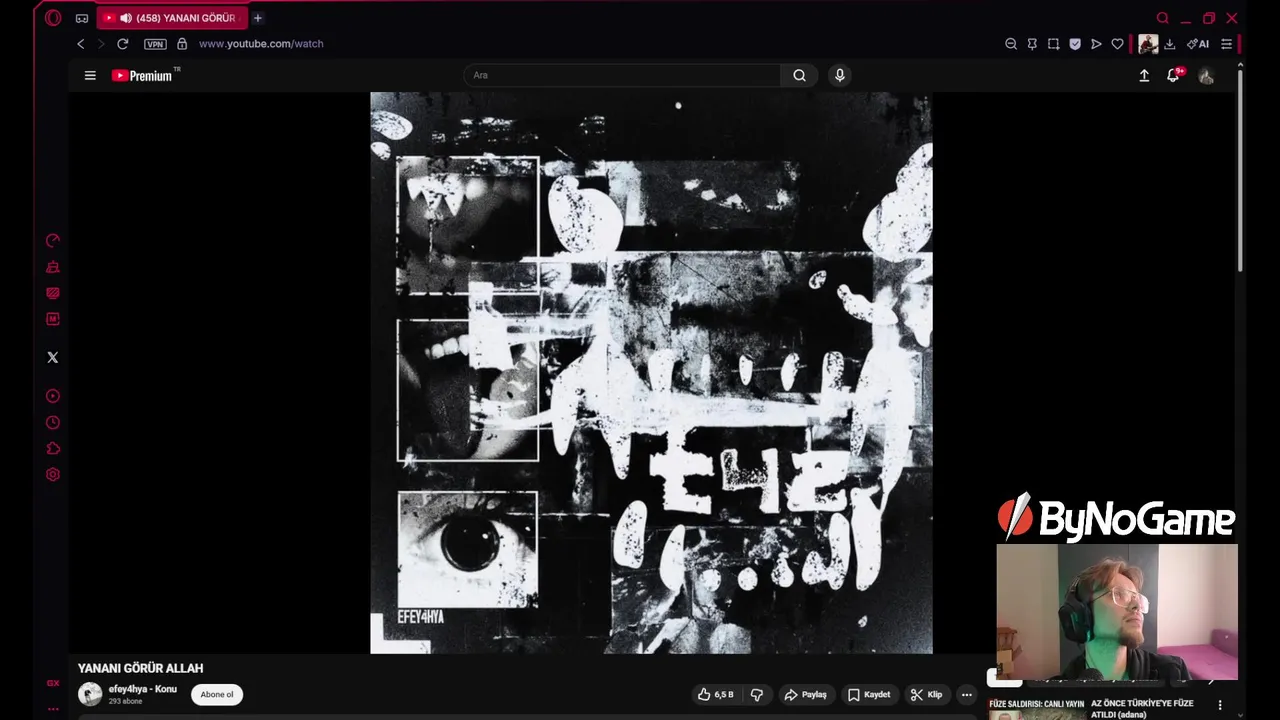
Task: Open the sidebar Player icon
Action: (x=53, y=396)
